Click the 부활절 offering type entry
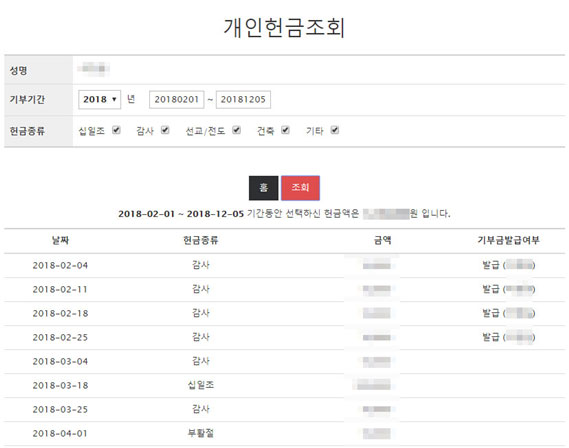569x448 pixels. click(201, 433)
